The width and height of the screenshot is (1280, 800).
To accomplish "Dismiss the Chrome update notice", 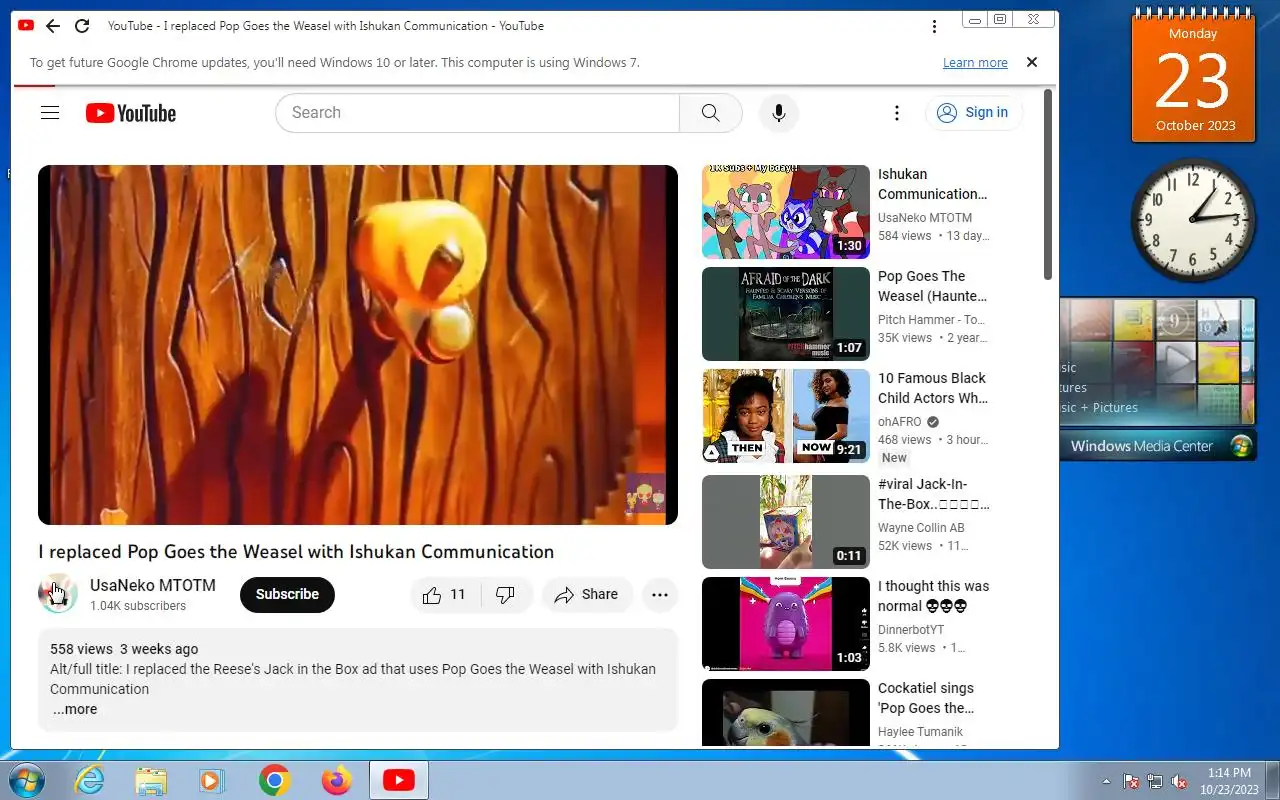I will coord(1032,62).
